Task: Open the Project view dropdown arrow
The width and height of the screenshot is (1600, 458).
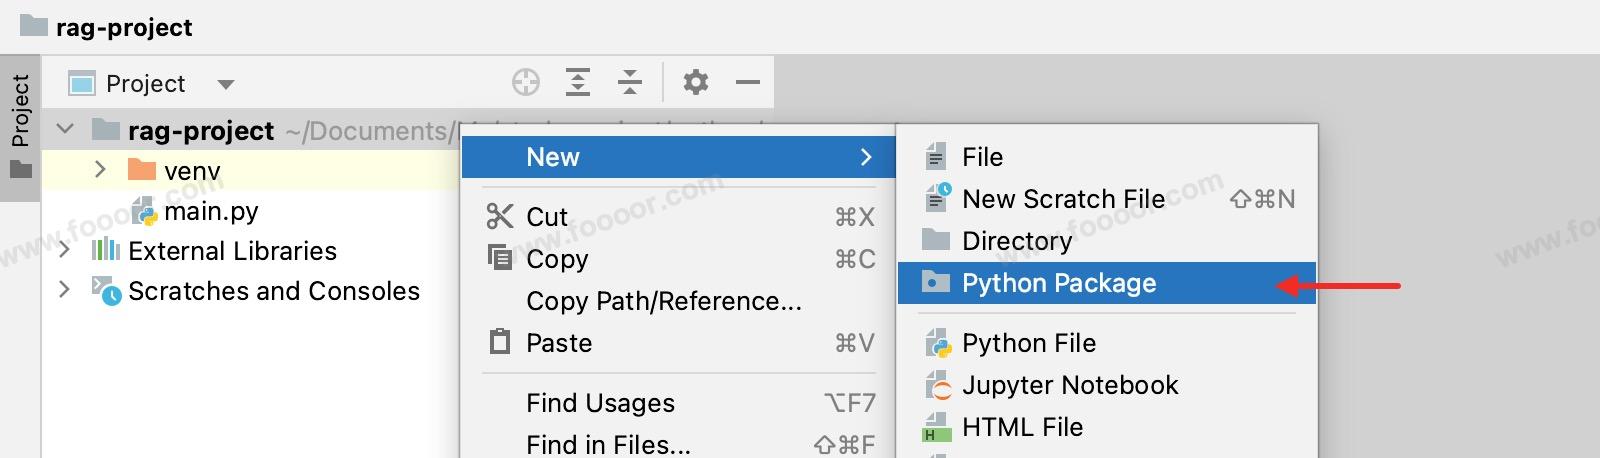Action: [226, 84]
